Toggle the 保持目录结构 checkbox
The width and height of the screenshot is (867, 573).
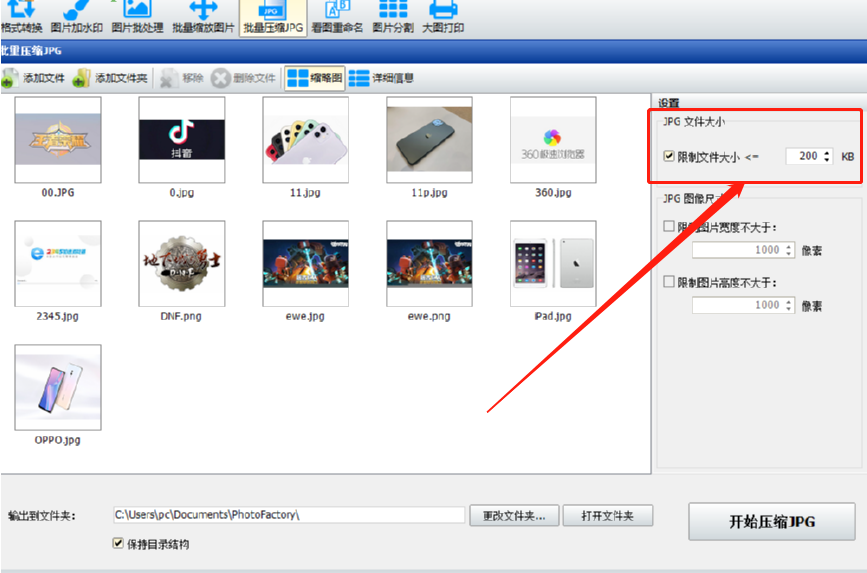[118, 543]
